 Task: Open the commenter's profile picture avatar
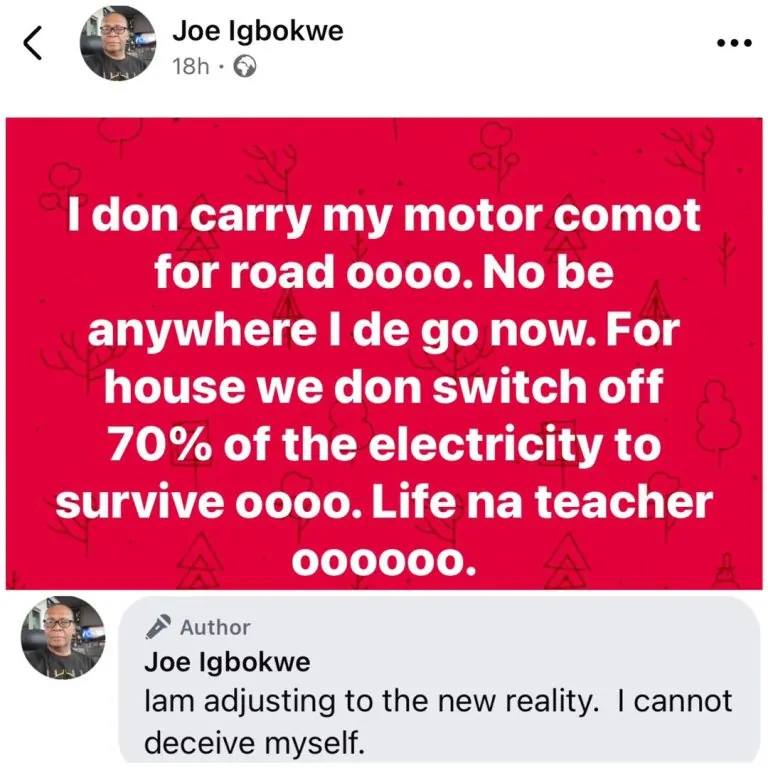(63, 637)
